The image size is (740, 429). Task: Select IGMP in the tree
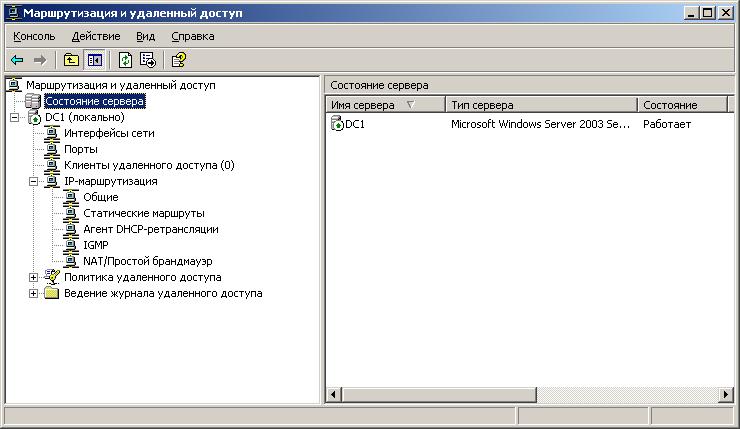[96, 245]
